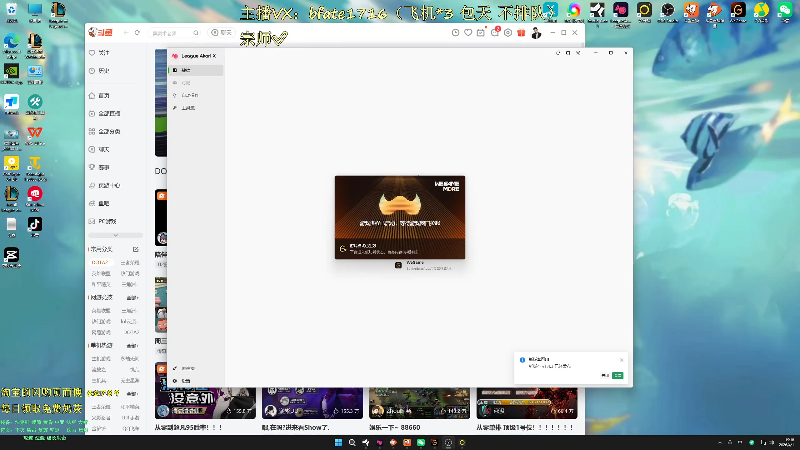Open the stream titled 娱乐一下~ 88660
The width and height of the screenshot is (800, 450).
[x=394, y=428]
